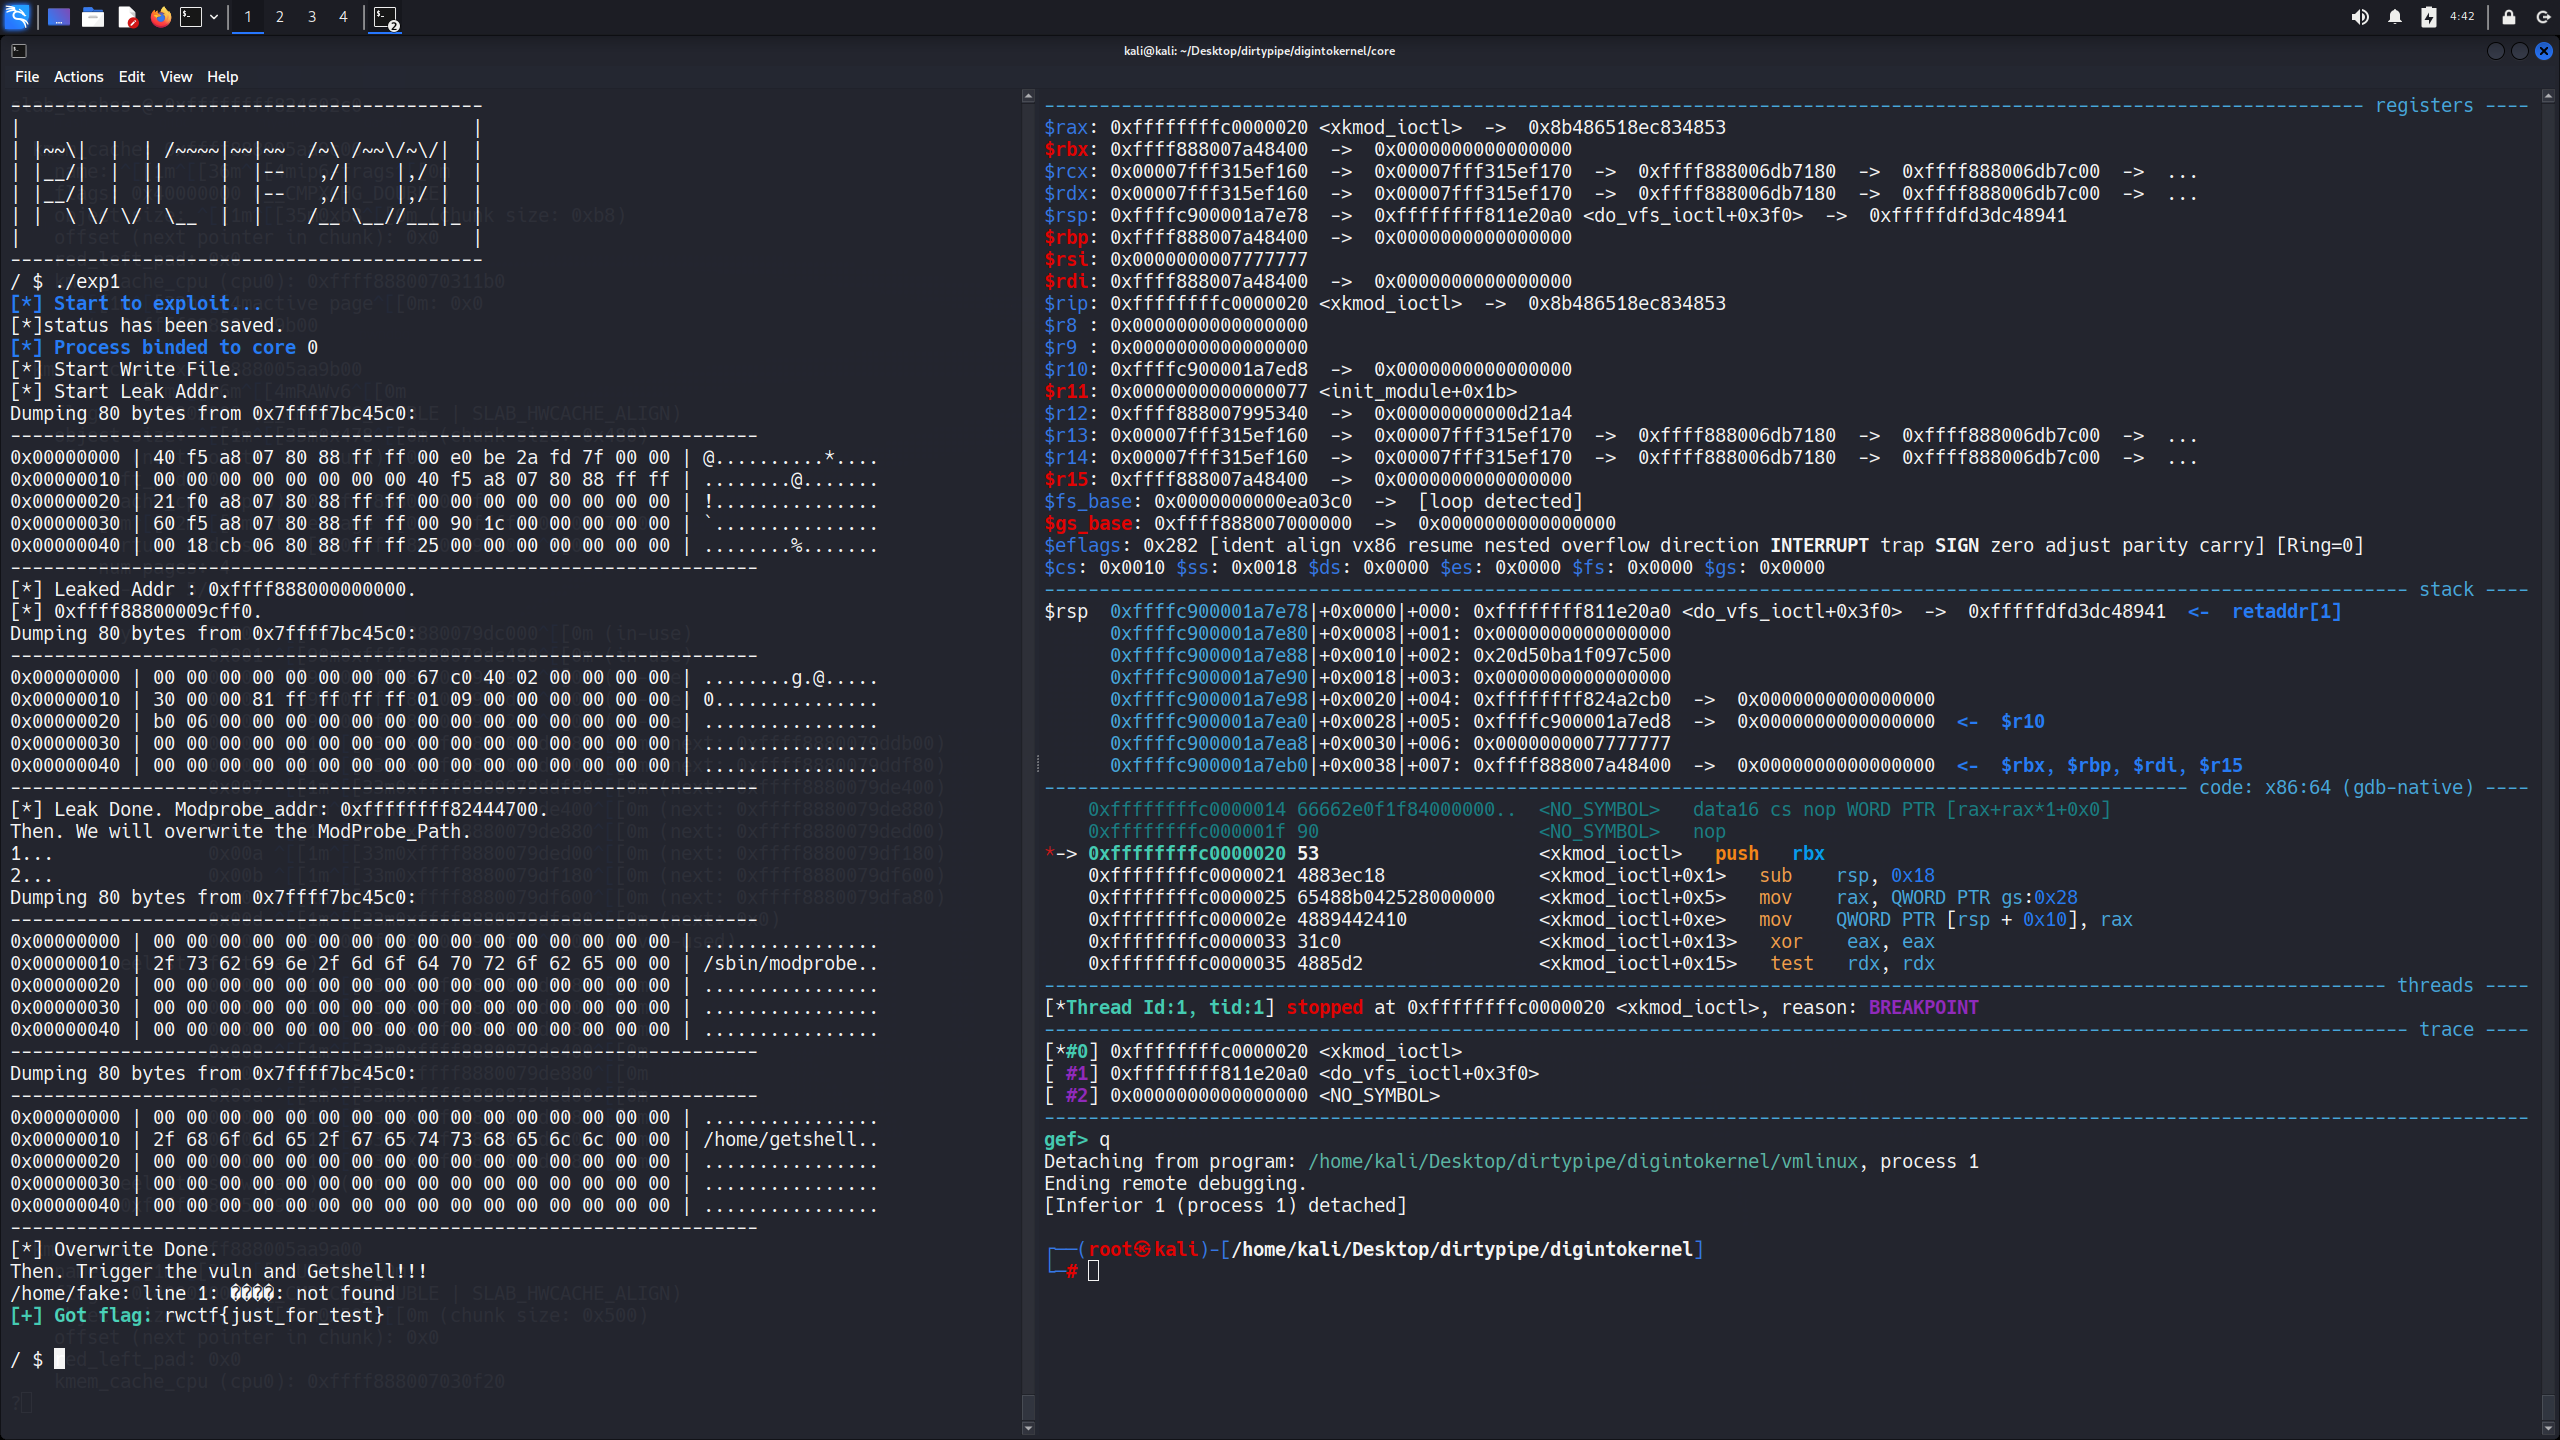Launch Firefox from the top panel
Viewport: 2560px width, 1440px height.
(x=161, y=17)
